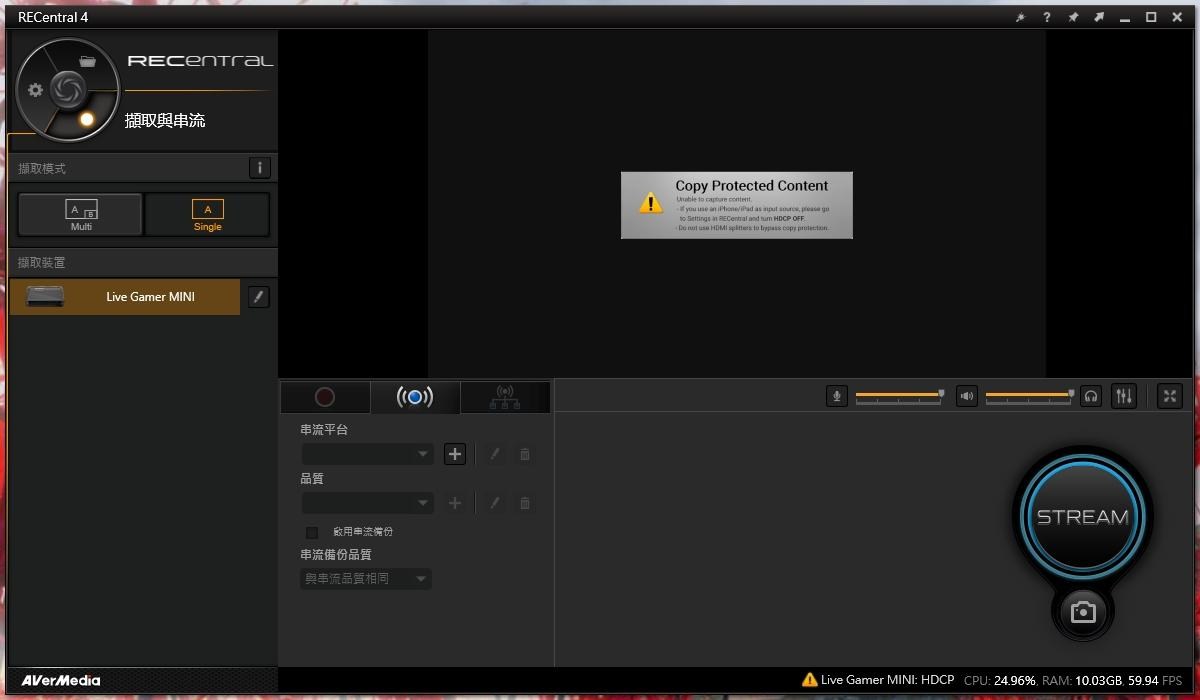1200x700 pixels.
Task: Switch to the multi-stream tab
Action: [505, 397]
